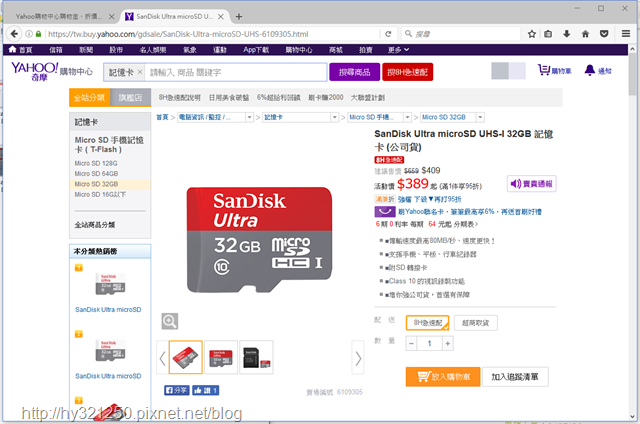
Task: Open the Micro SD 128G category link
Action: pyautogui.click(x=96, y=163)
